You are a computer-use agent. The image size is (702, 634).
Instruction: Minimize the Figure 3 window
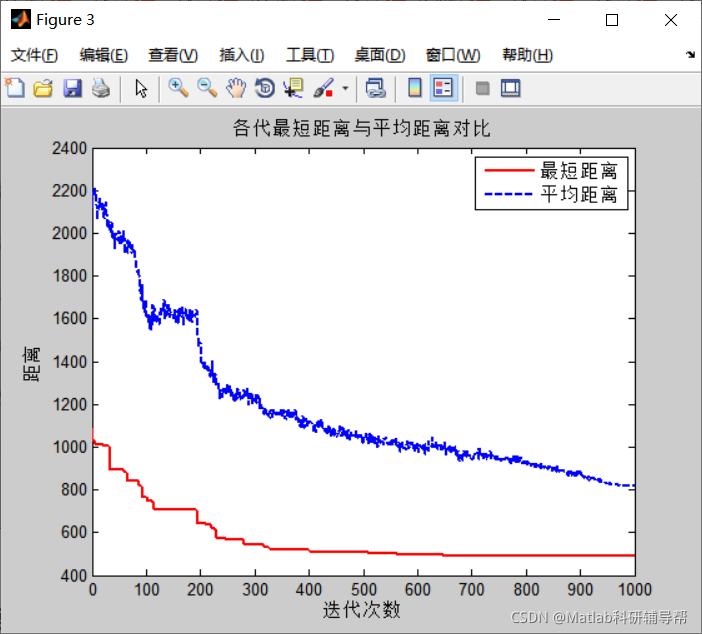pyautogui.click(x=554, y=20)
